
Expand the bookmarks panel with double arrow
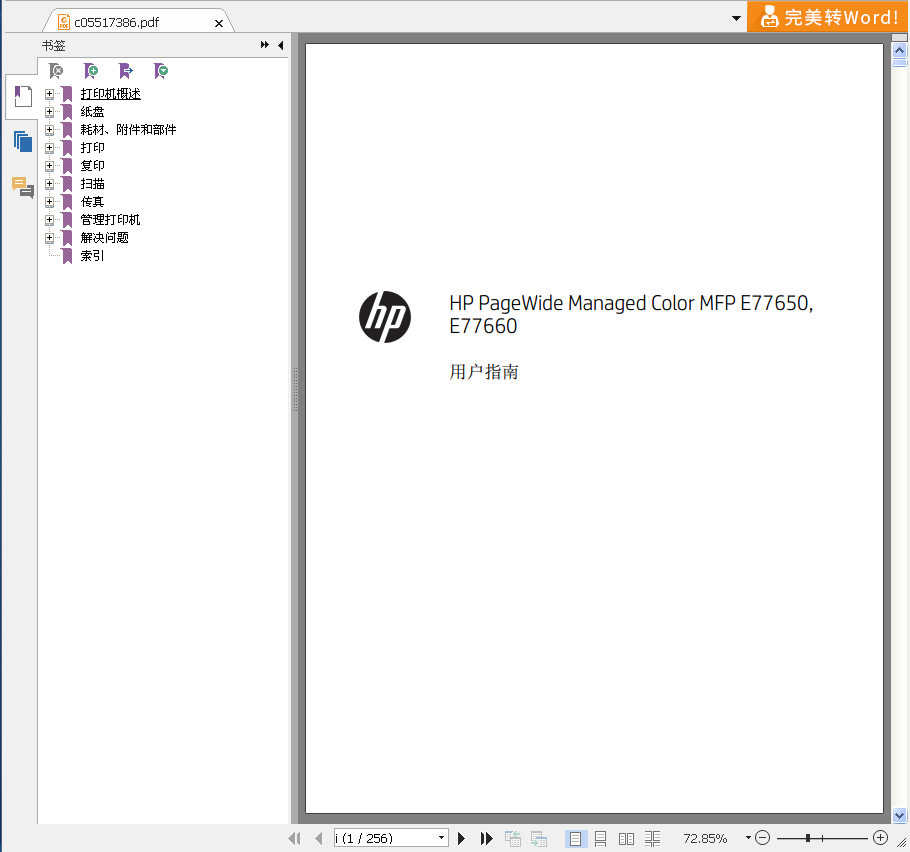point(265,45)
